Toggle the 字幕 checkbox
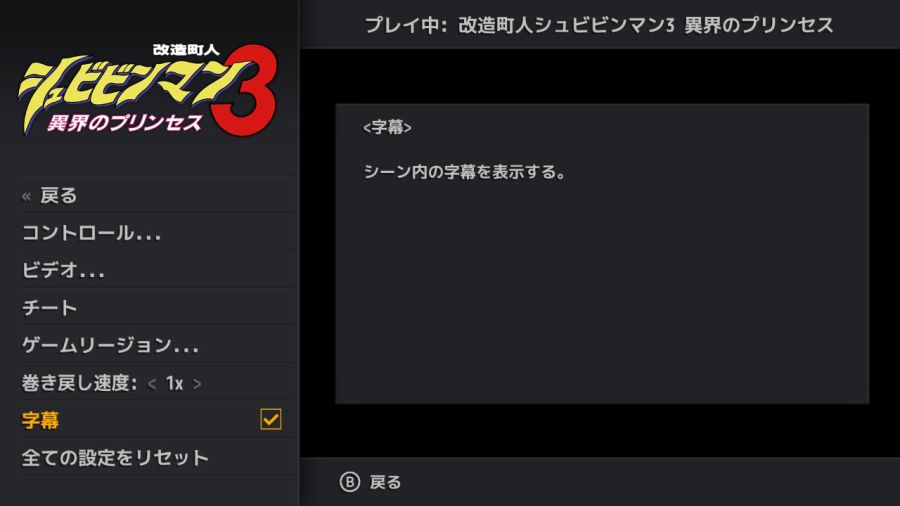The height and width of the screenshot is (506, 900). pos(271,419)
